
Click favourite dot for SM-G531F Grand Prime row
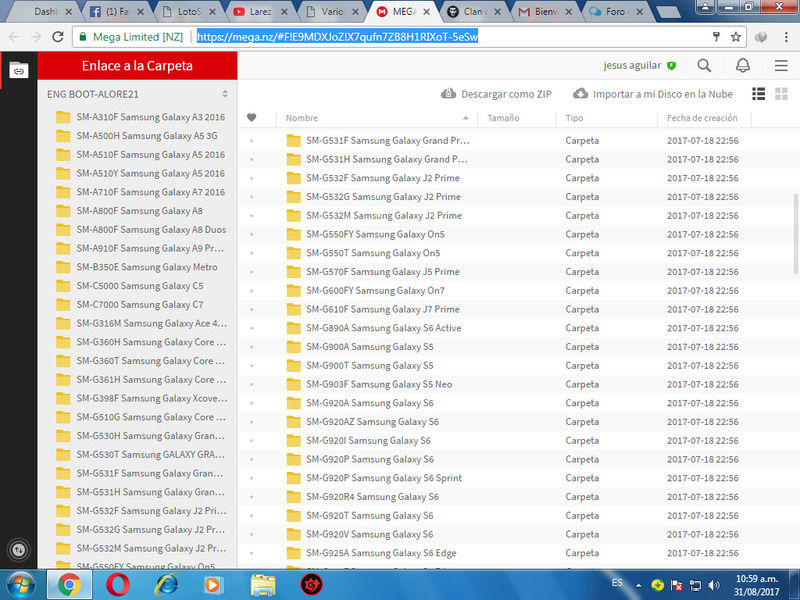(x=252, y=141)
